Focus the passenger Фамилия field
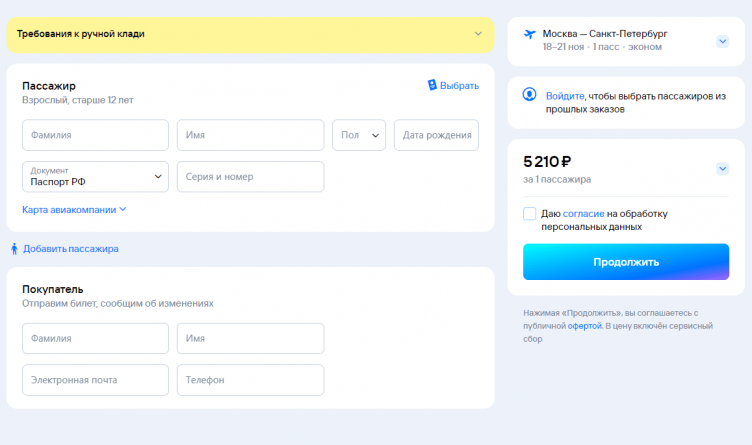Viewport: 752px width, 445px height. 95,135
